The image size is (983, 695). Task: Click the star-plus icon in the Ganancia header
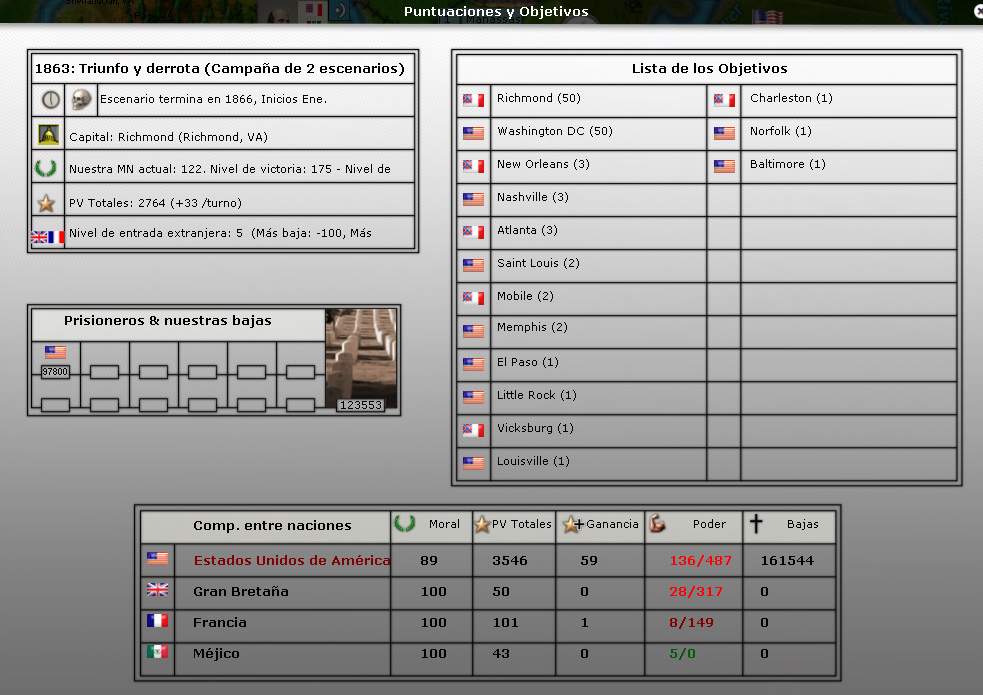pos(573,525)
